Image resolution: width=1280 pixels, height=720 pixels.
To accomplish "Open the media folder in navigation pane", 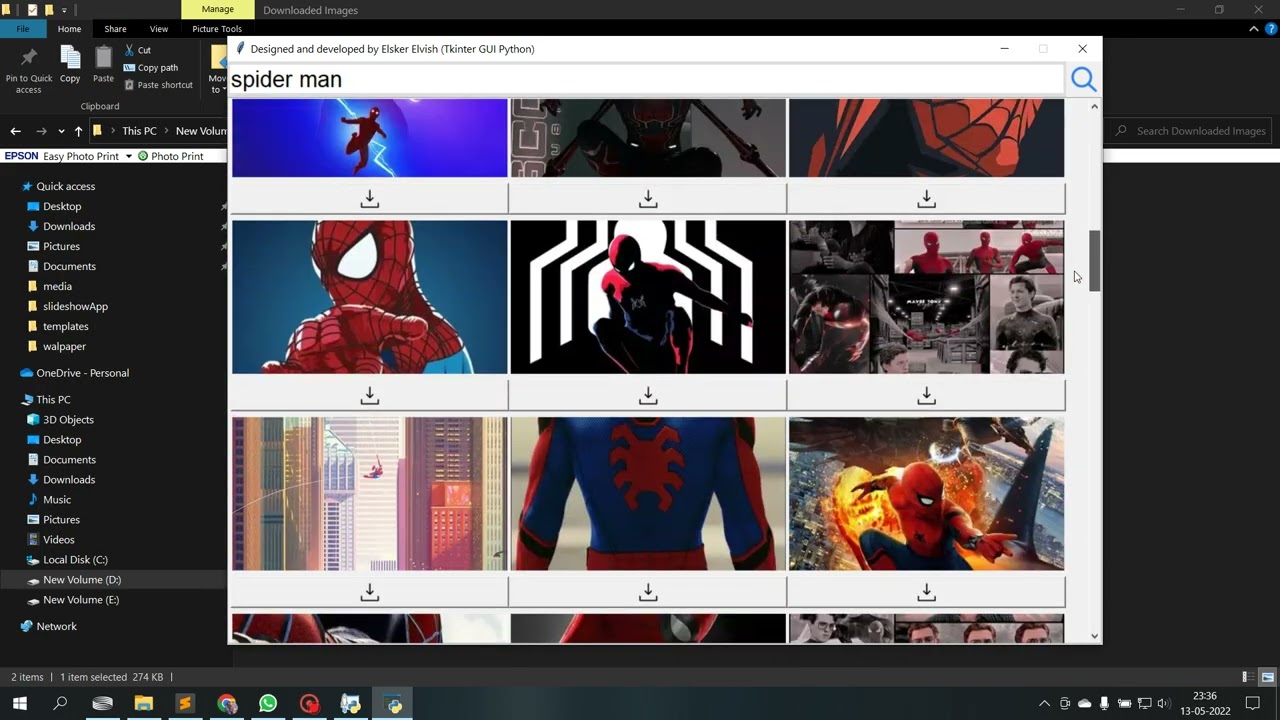I will pos(57,286).
